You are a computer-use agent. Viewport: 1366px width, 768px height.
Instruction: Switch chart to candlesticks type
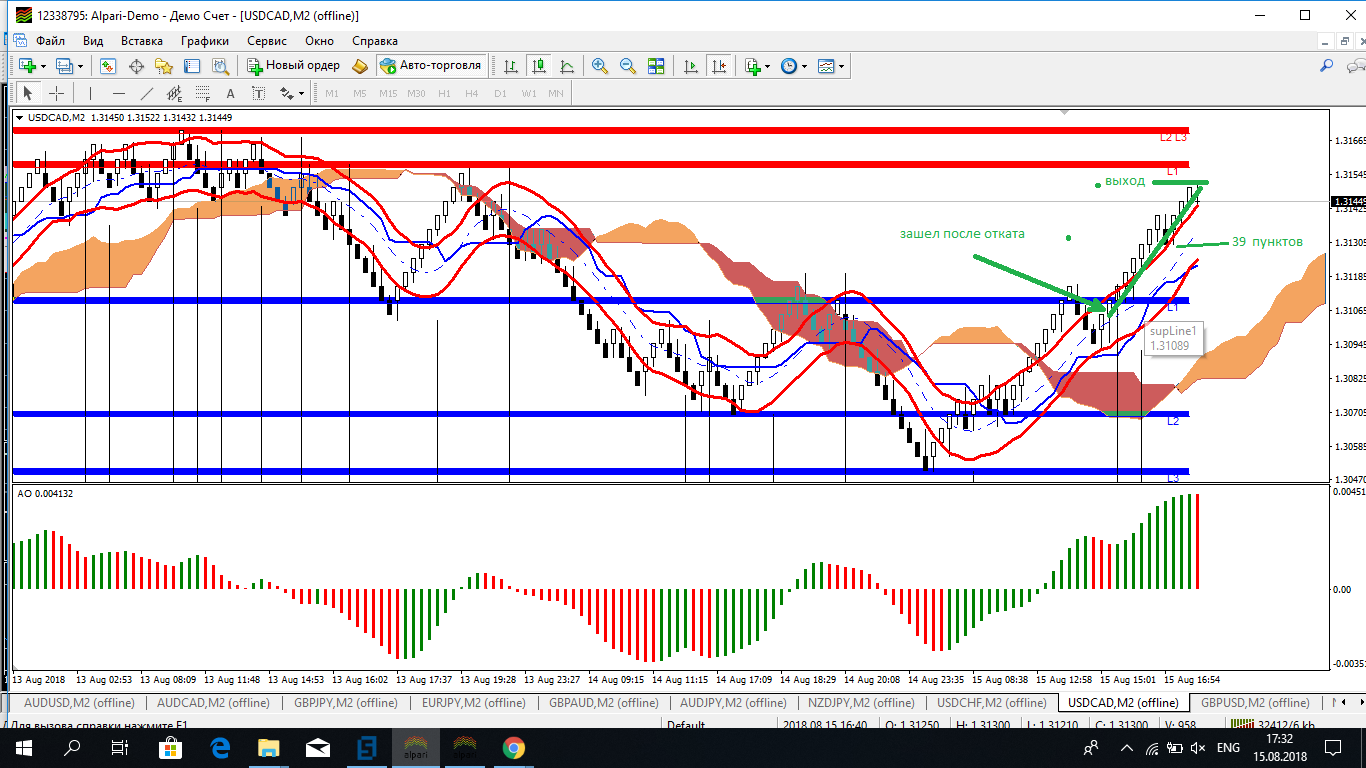pyautogui.click(x=539, y=66)
